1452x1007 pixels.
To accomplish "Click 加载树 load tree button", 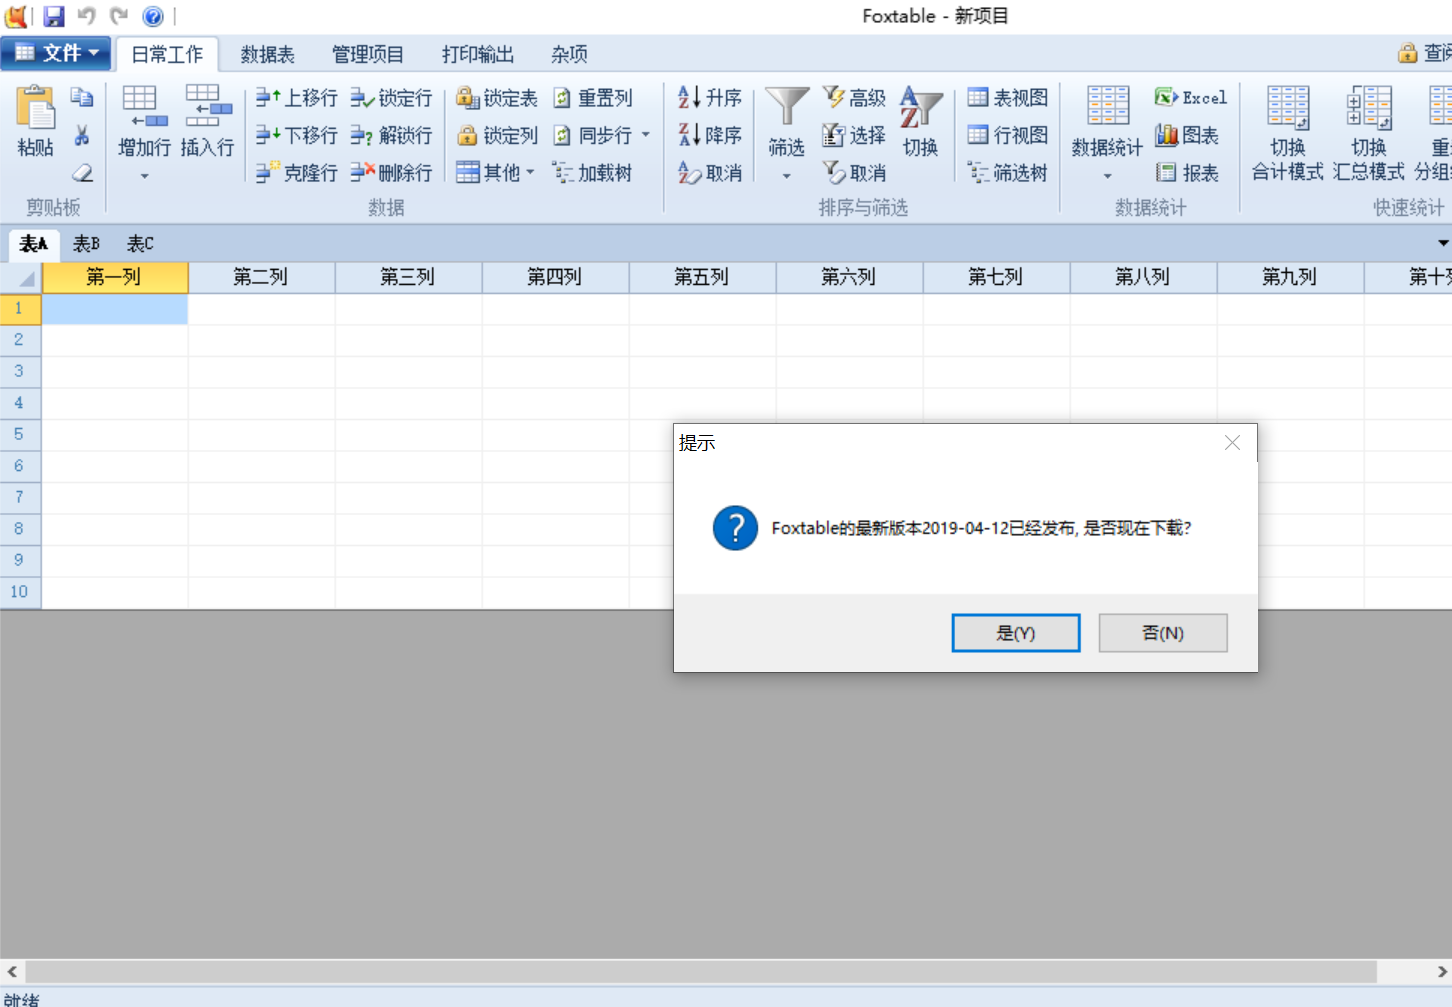I will (x=593, y=173).
